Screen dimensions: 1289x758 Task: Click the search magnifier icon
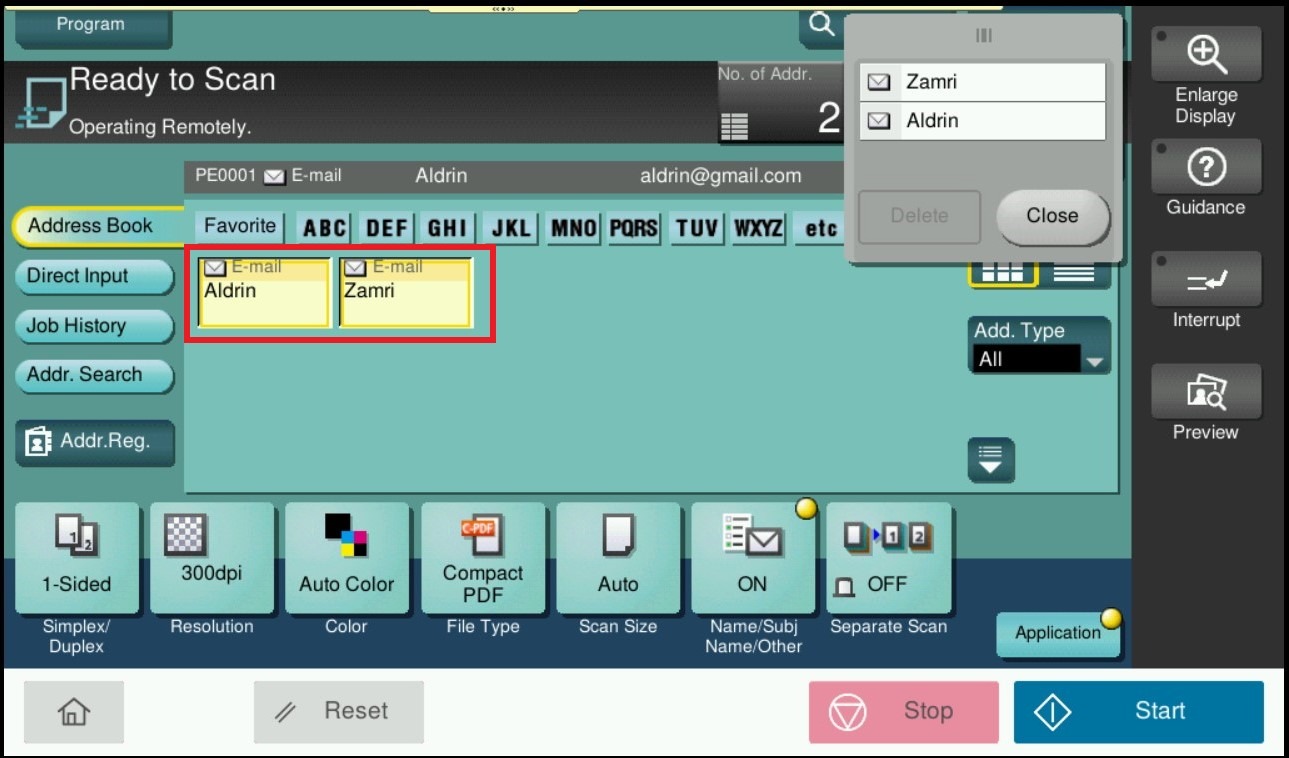pyautogui.click(x=821, y=26)
